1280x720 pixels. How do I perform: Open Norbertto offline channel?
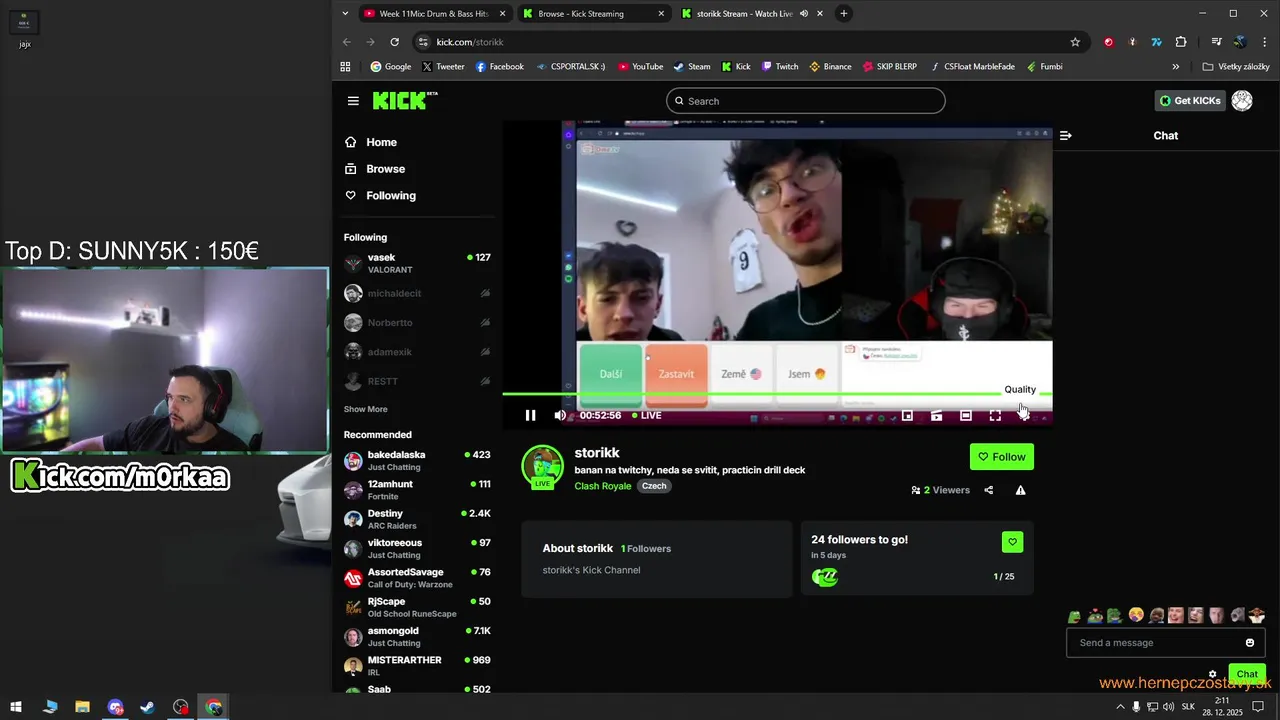pos(417,323)
